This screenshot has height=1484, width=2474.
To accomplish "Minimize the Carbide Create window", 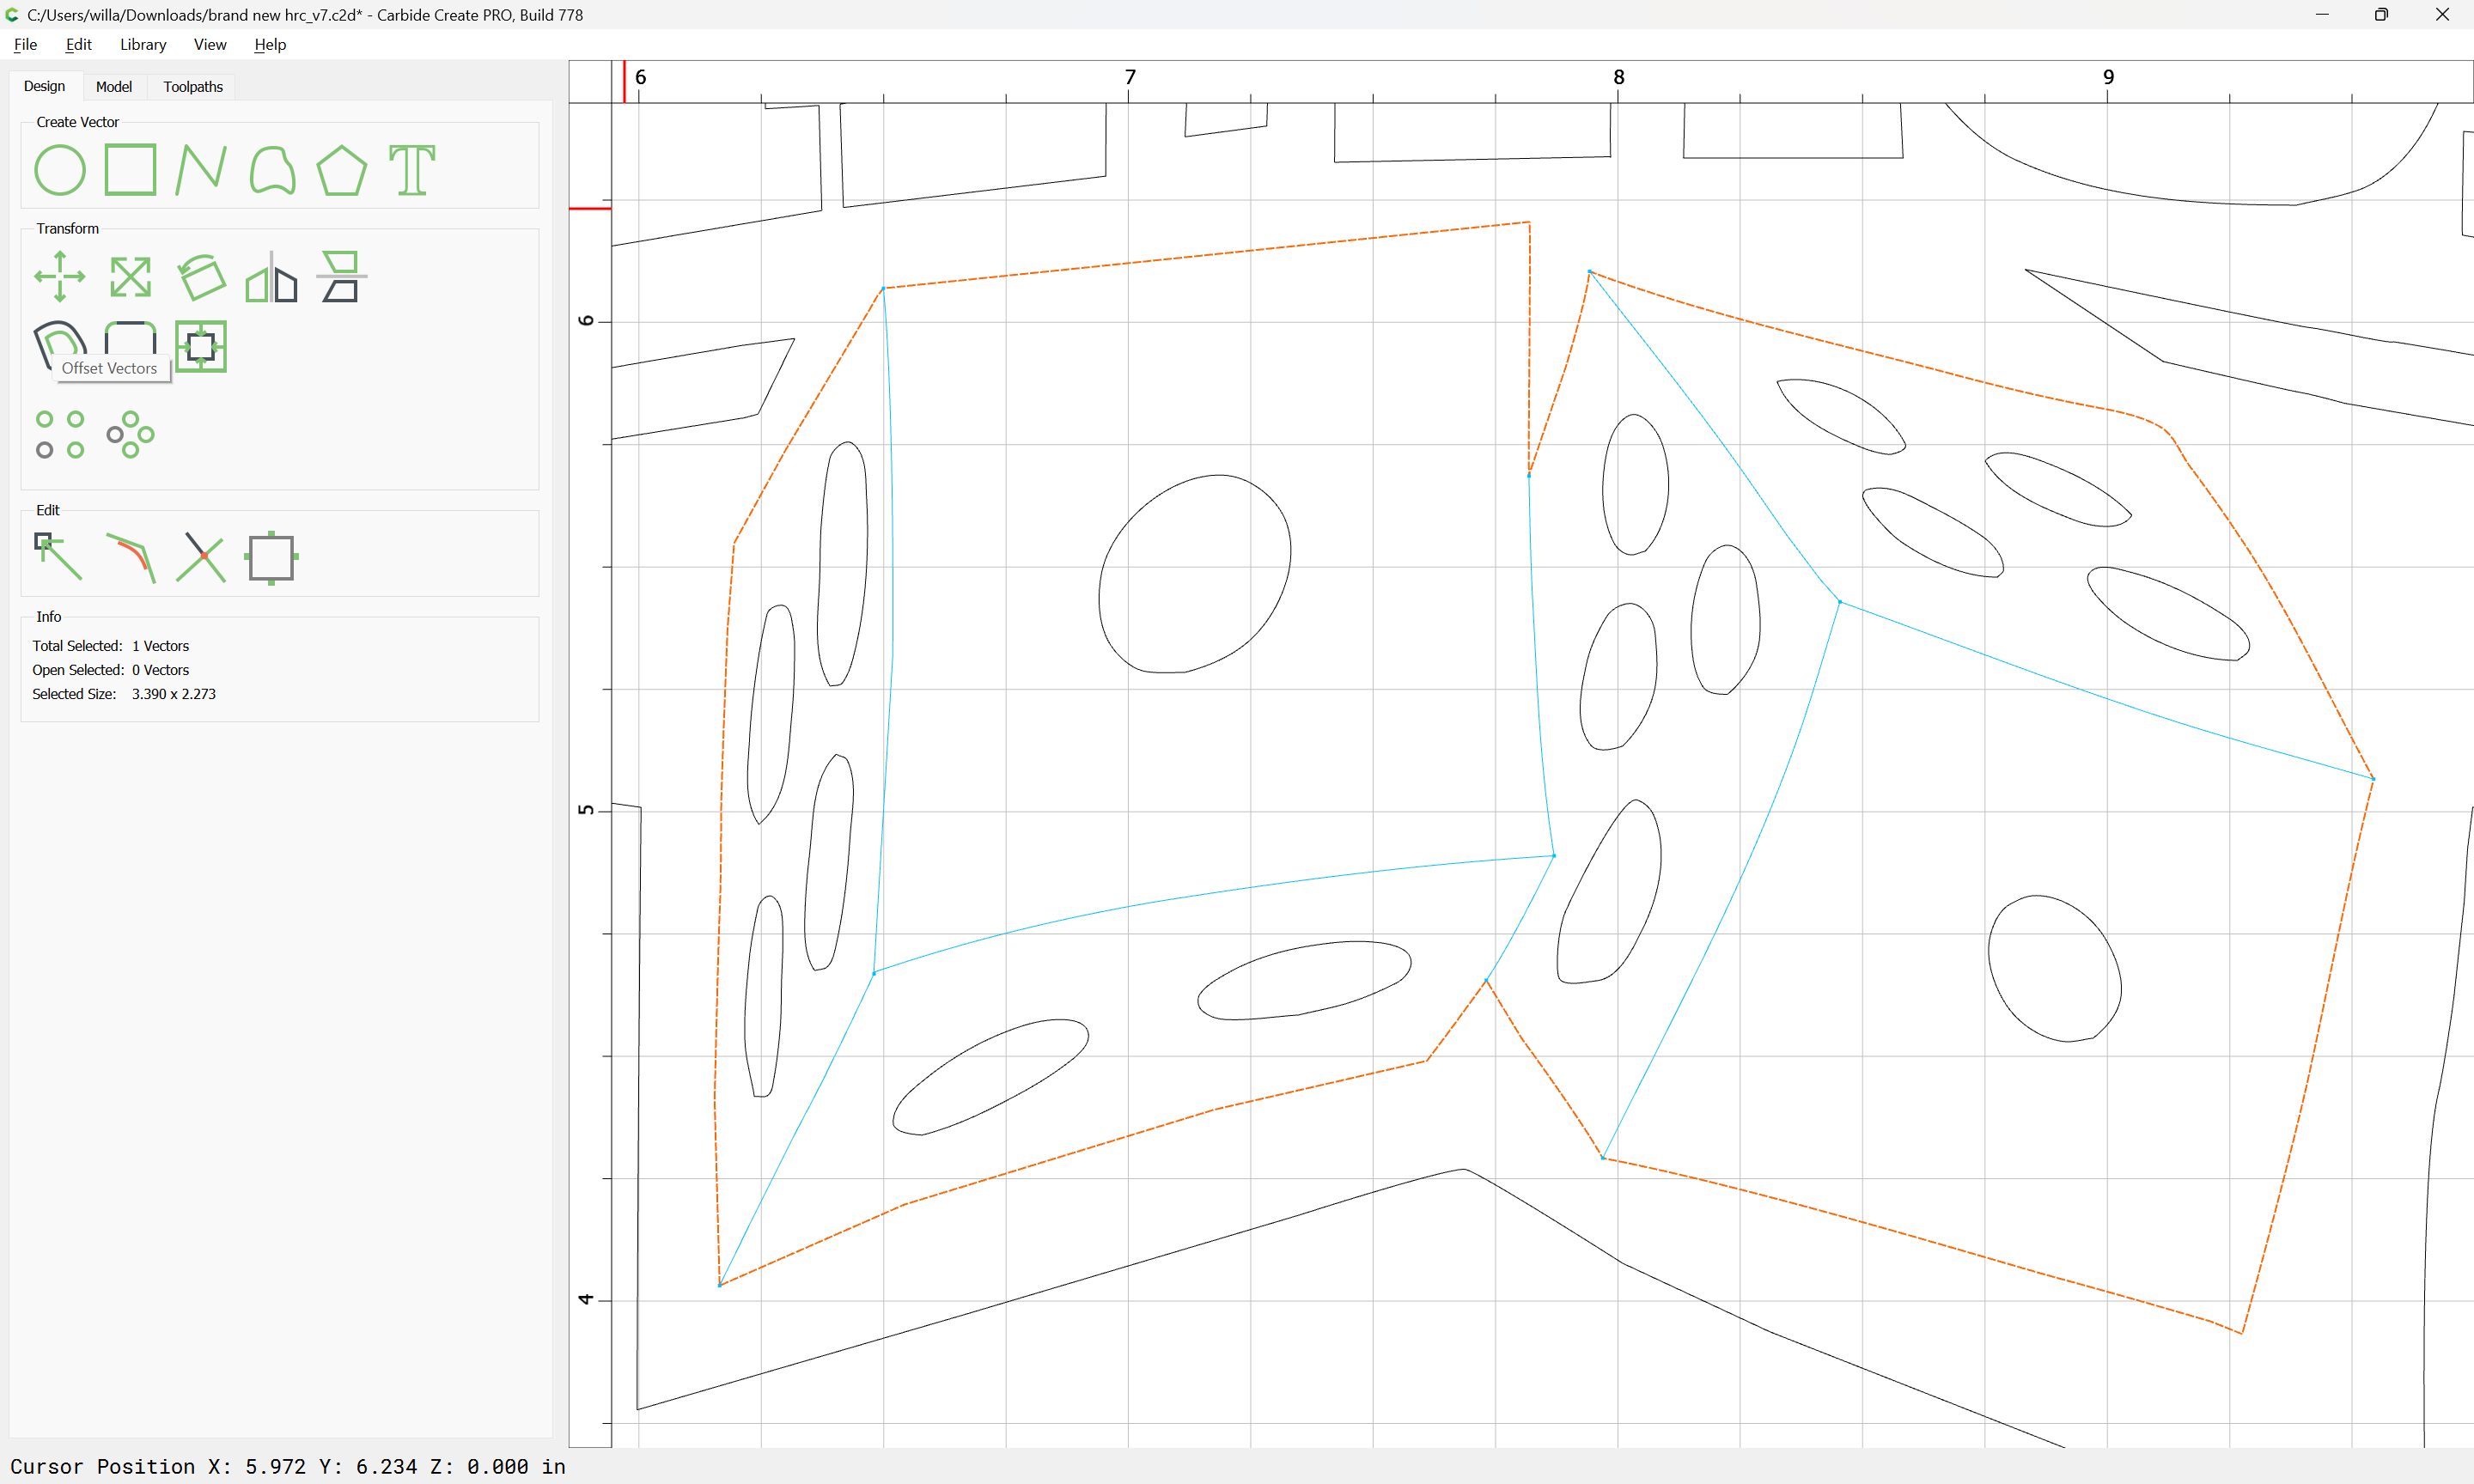I will pyautogui.click(x=2322, y=15).
